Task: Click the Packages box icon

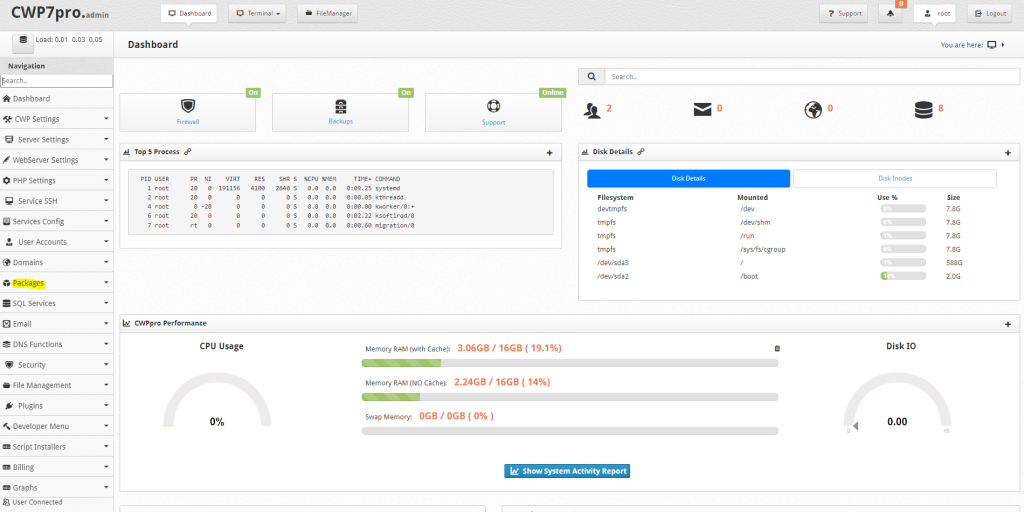Action: [7, 283]
